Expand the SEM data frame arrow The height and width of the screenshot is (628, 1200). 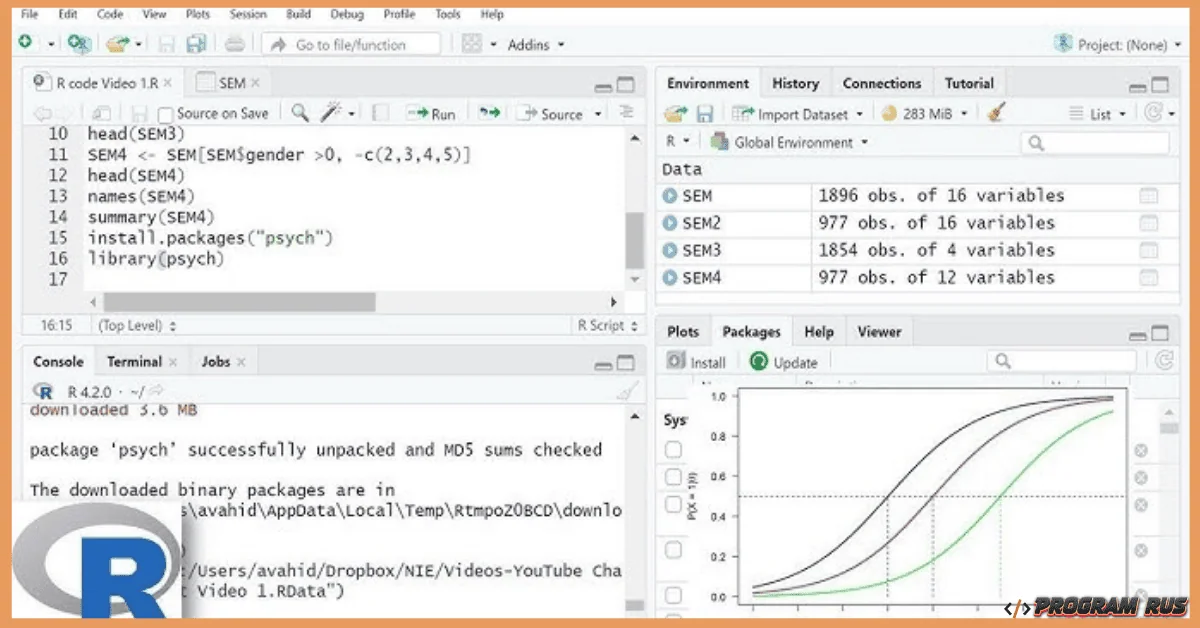(x=670, y=196)
